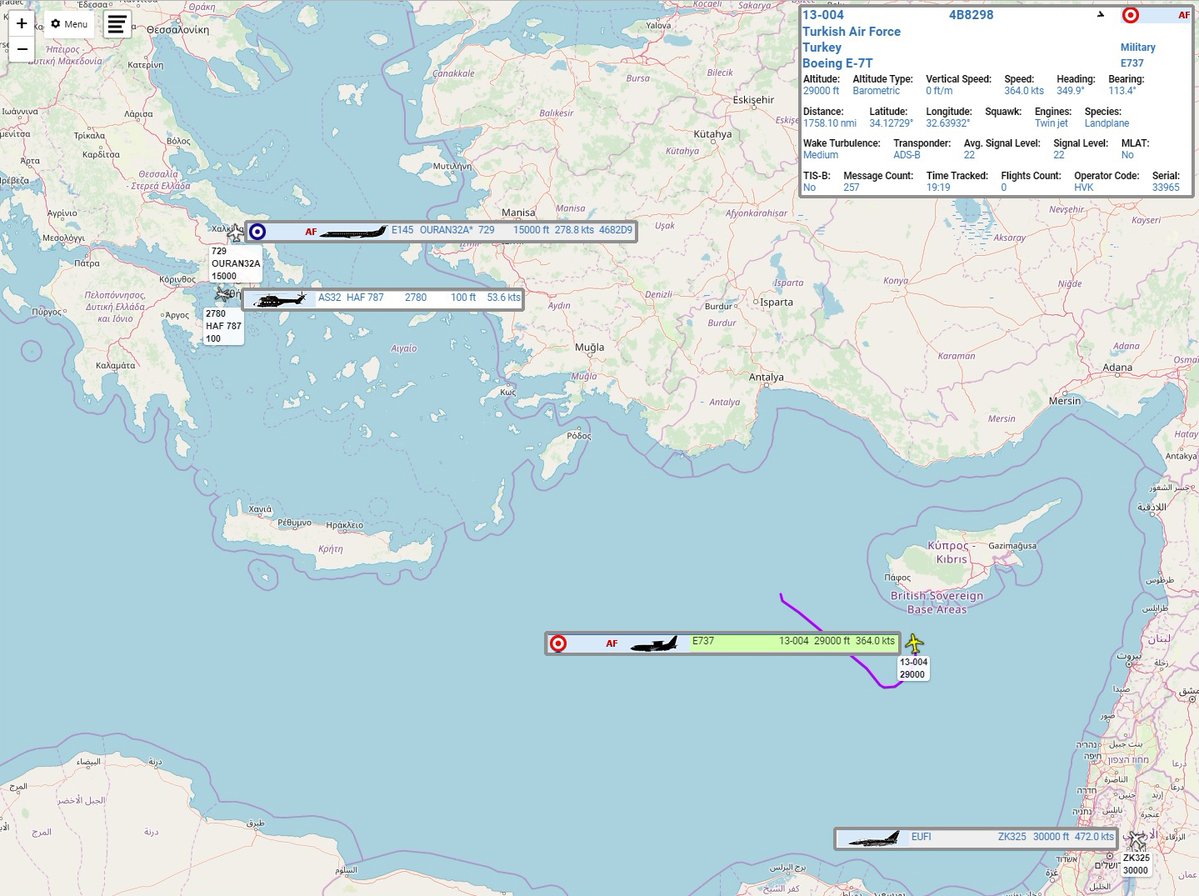Click the Greek roundel in E145 label
This screenshot has width=1199, height=896.
pyautogui.click(x=258, y=231)
